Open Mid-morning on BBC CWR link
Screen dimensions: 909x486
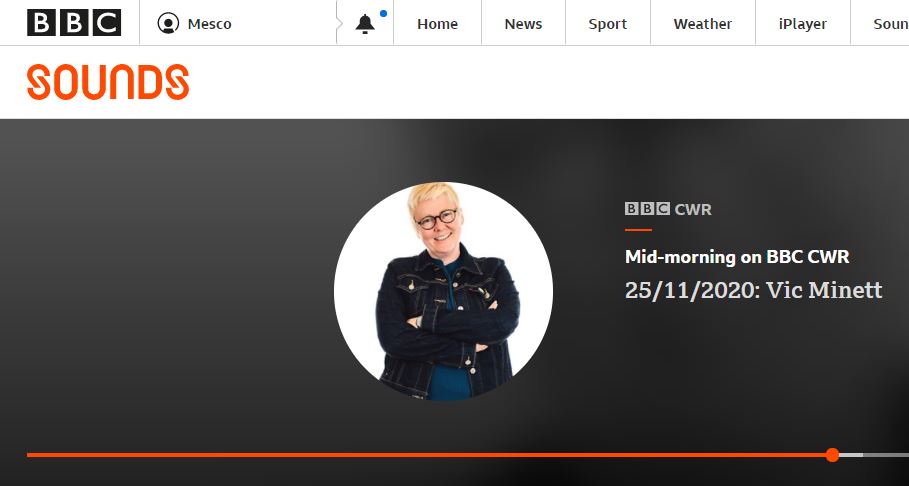737,256
